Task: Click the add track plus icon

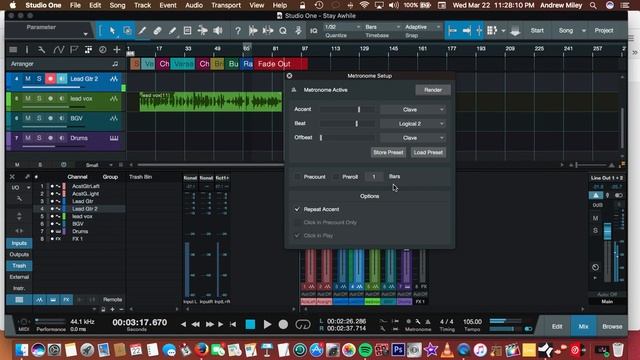Action: point(117,50)
